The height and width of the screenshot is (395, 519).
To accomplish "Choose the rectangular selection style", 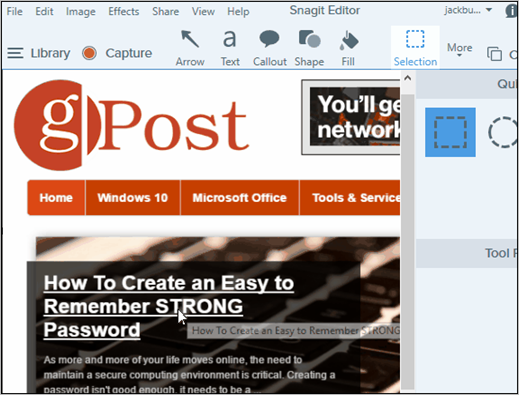I will pos(450,132).
